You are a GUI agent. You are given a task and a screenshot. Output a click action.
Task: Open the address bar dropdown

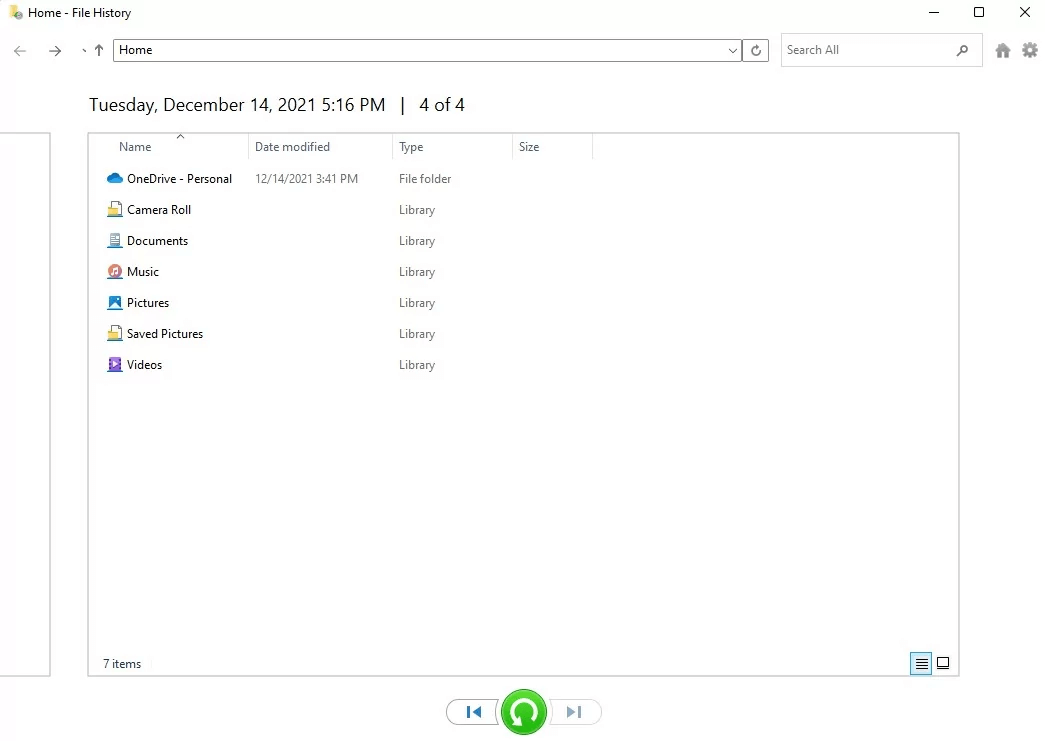[x=733, y=49]
